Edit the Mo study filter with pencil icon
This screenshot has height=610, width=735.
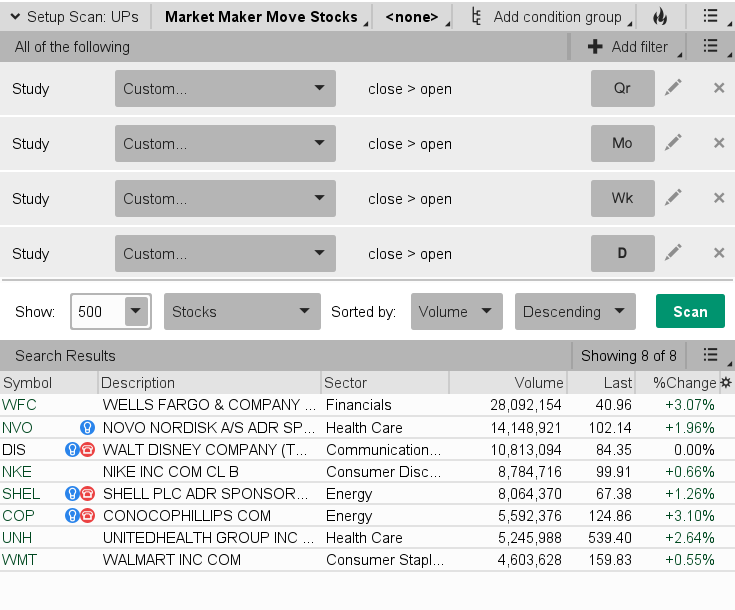[x=673, y=143]
